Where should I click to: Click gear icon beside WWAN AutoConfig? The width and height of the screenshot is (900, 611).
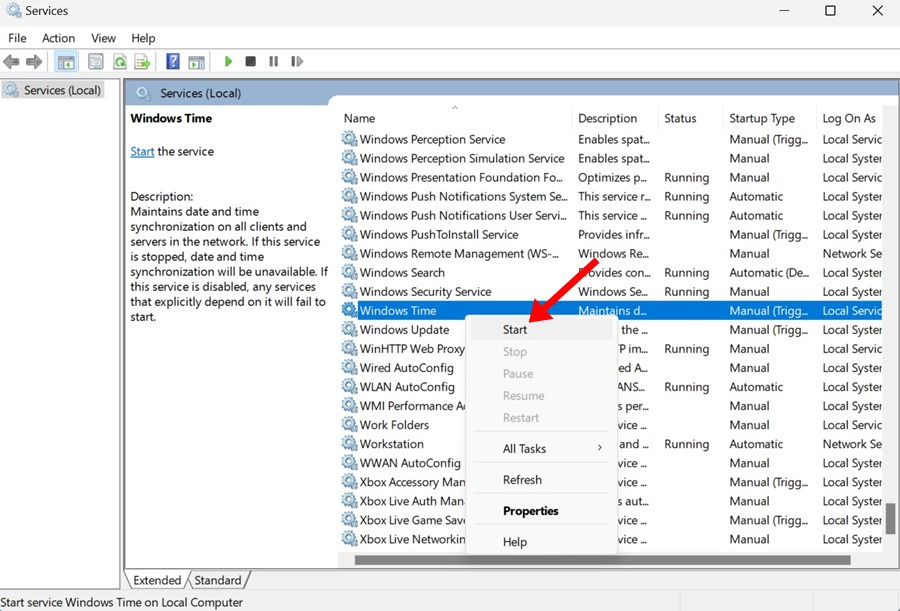tap(349, 462)
